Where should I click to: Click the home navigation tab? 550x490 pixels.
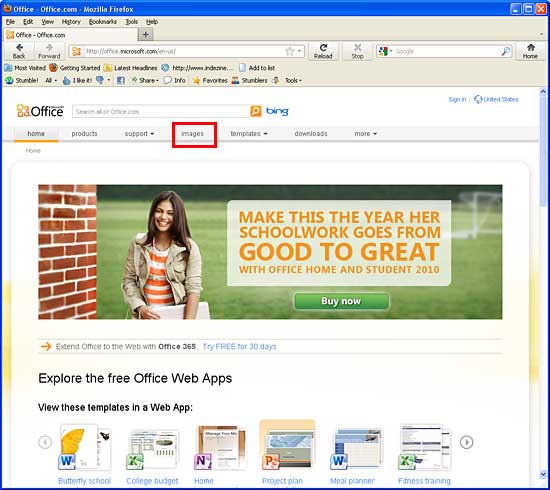pos(36,134)
